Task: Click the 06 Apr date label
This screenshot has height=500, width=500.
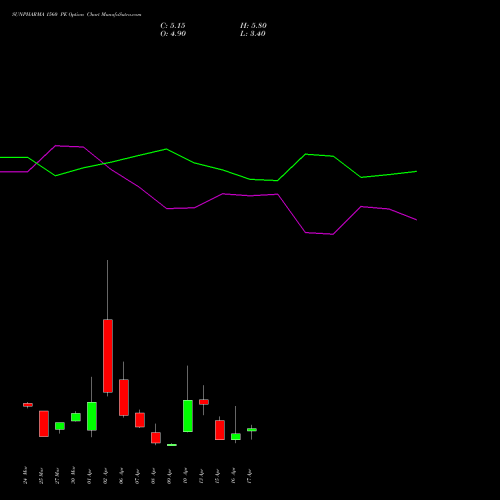Action: click(121, 476)
